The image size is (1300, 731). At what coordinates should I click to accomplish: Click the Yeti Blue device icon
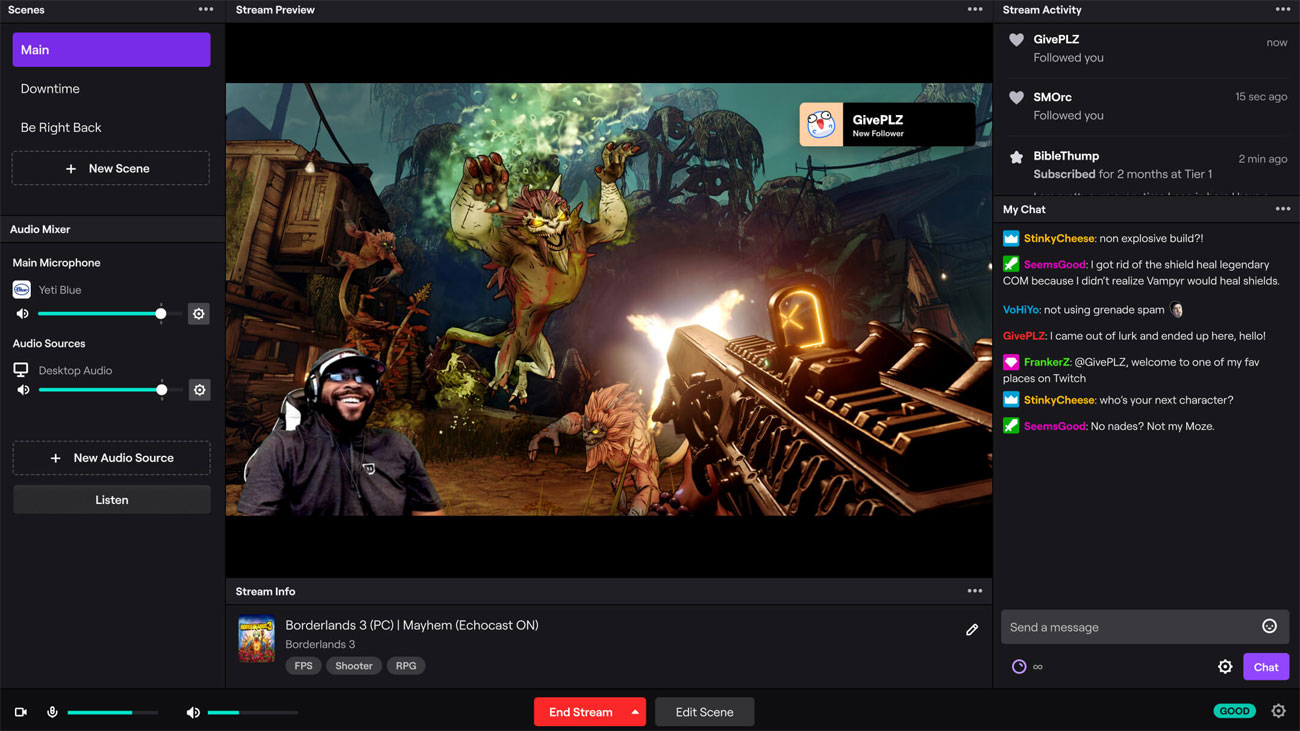point(21,290)
